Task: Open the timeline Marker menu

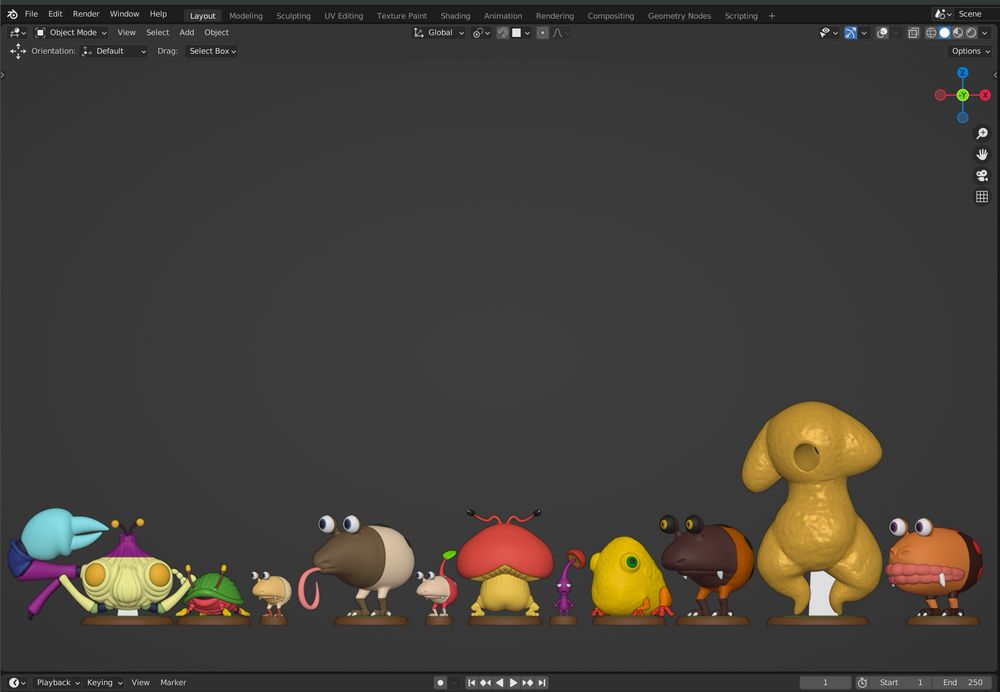Action: (x=173, y=682)
